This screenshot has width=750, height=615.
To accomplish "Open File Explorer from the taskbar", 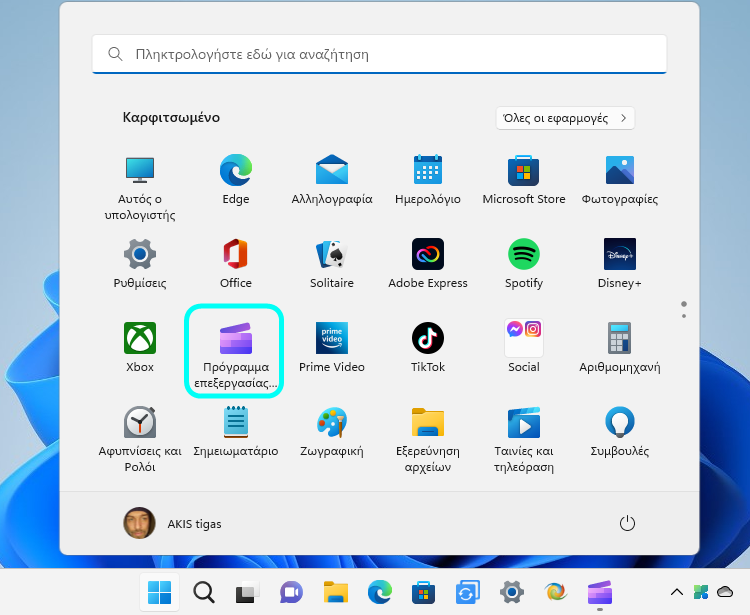I will coord(336,593).
